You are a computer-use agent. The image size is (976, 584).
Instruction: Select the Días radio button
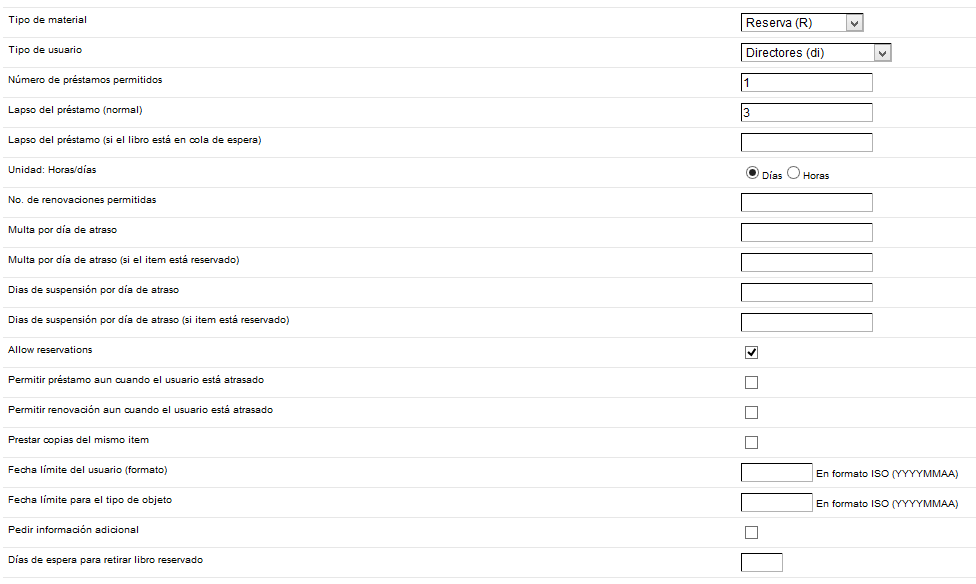[752, 173]
